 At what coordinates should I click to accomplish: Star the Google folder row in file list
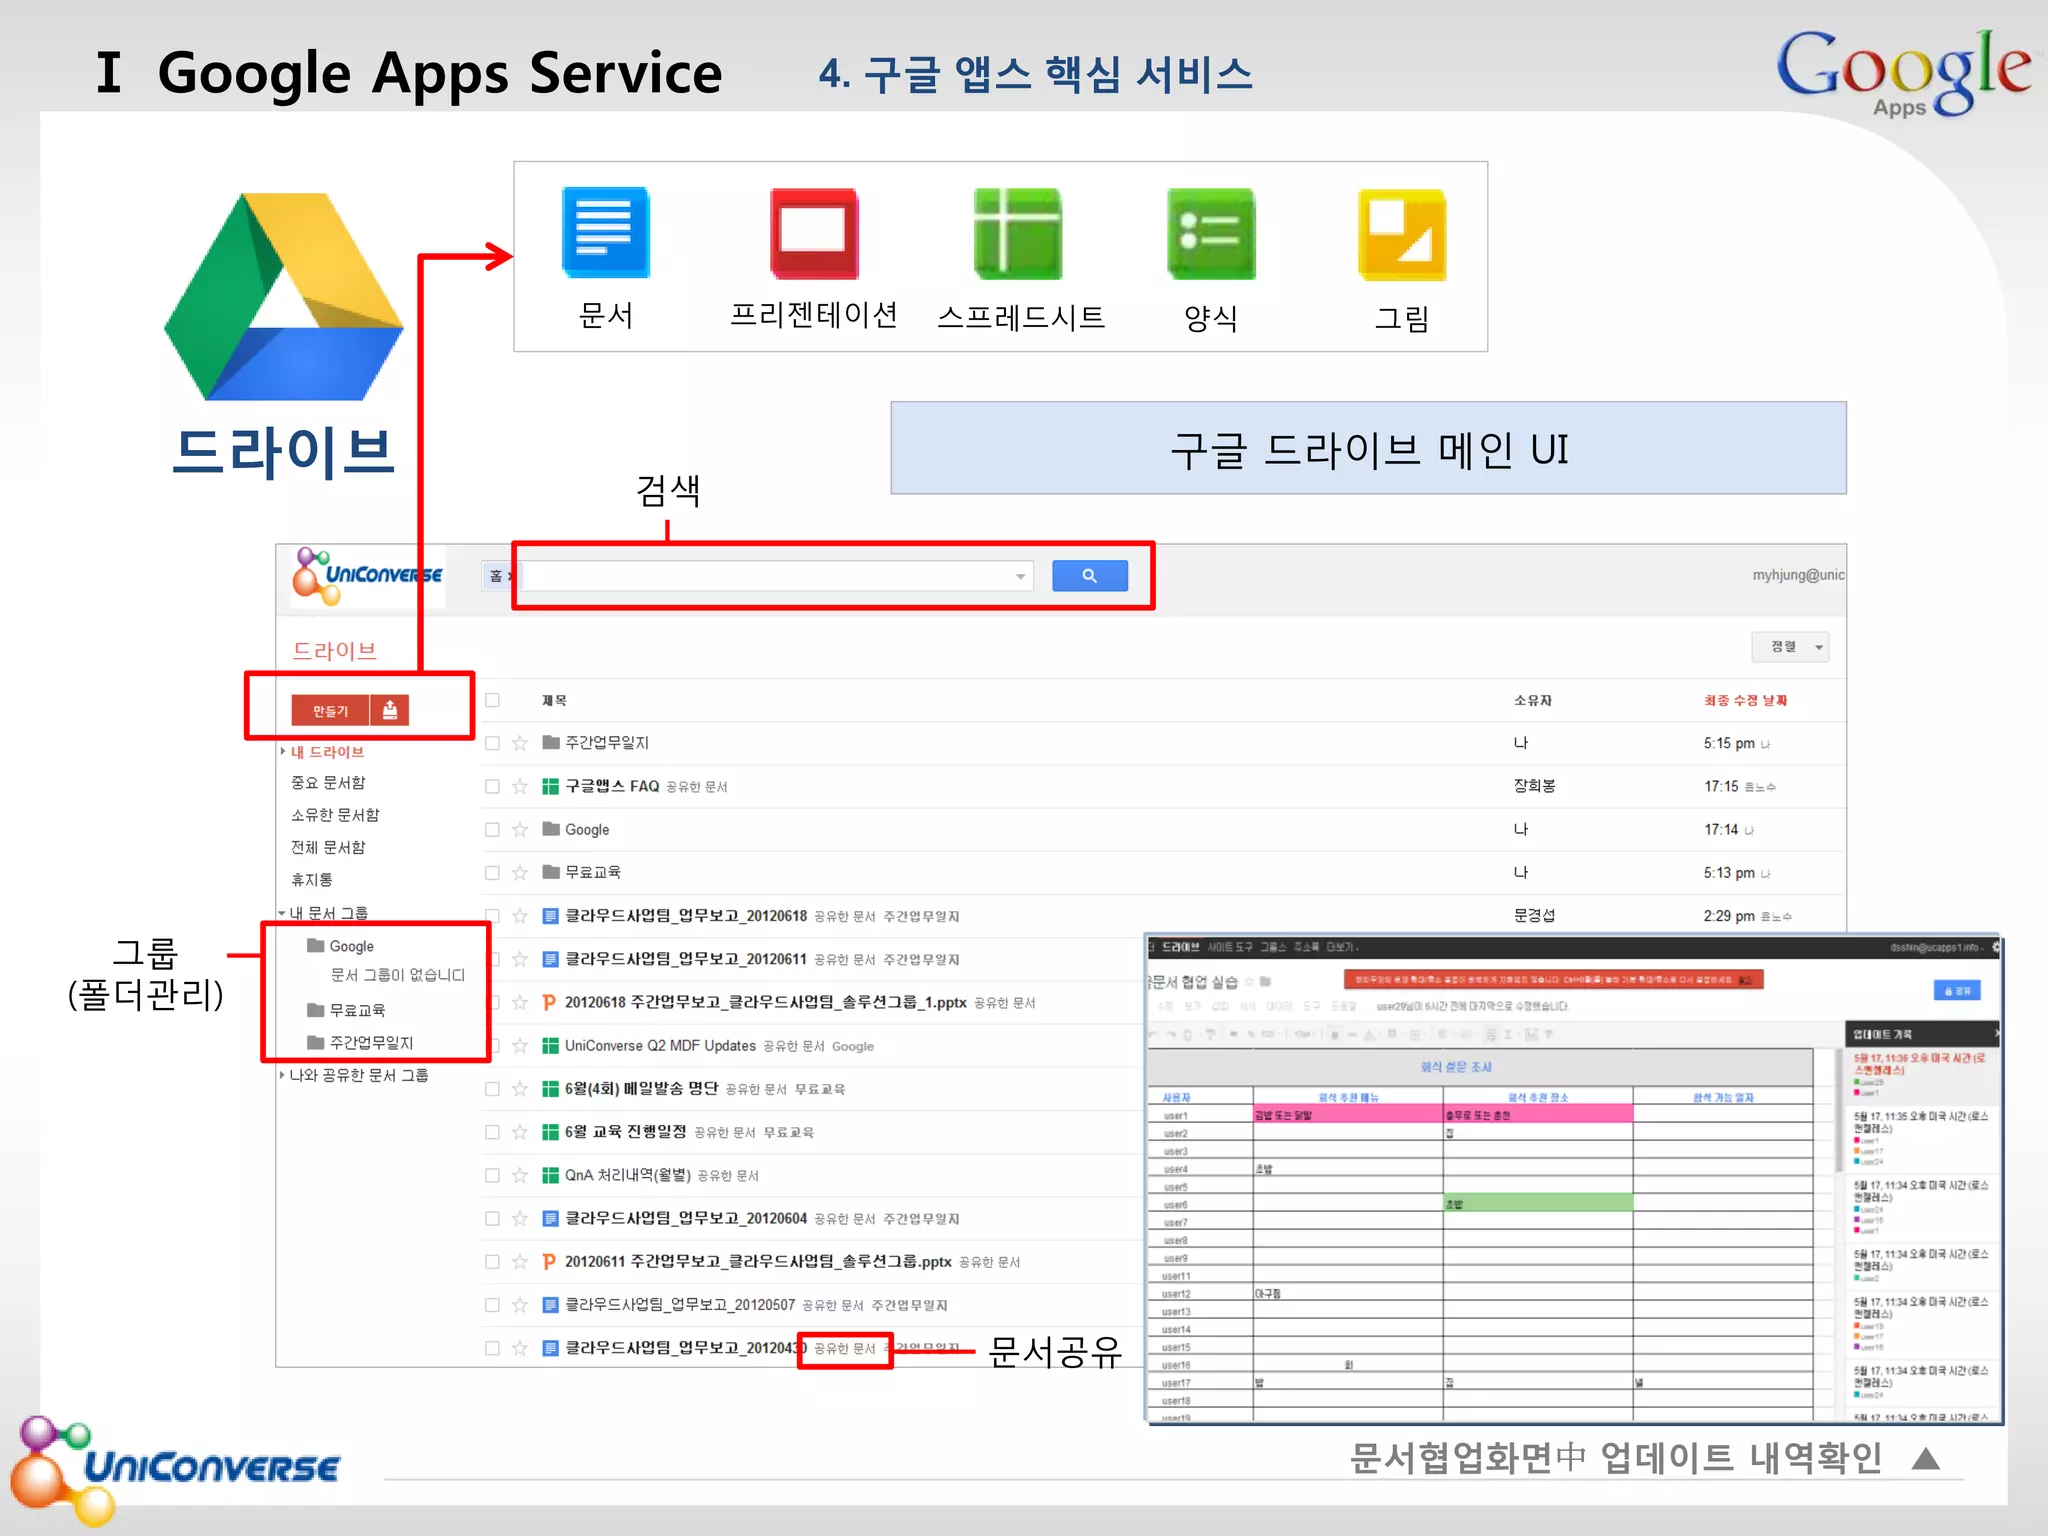pos(520,829)
